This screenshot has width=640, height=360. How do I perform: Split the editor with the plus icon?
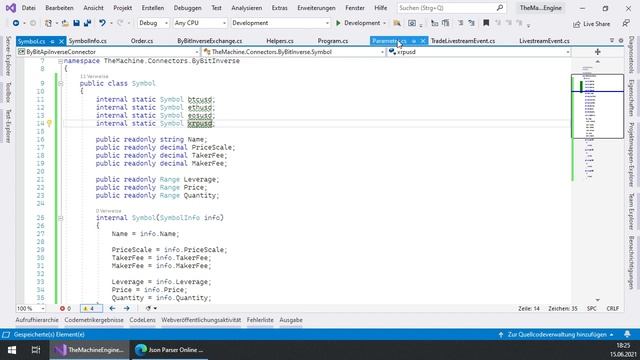598,52
